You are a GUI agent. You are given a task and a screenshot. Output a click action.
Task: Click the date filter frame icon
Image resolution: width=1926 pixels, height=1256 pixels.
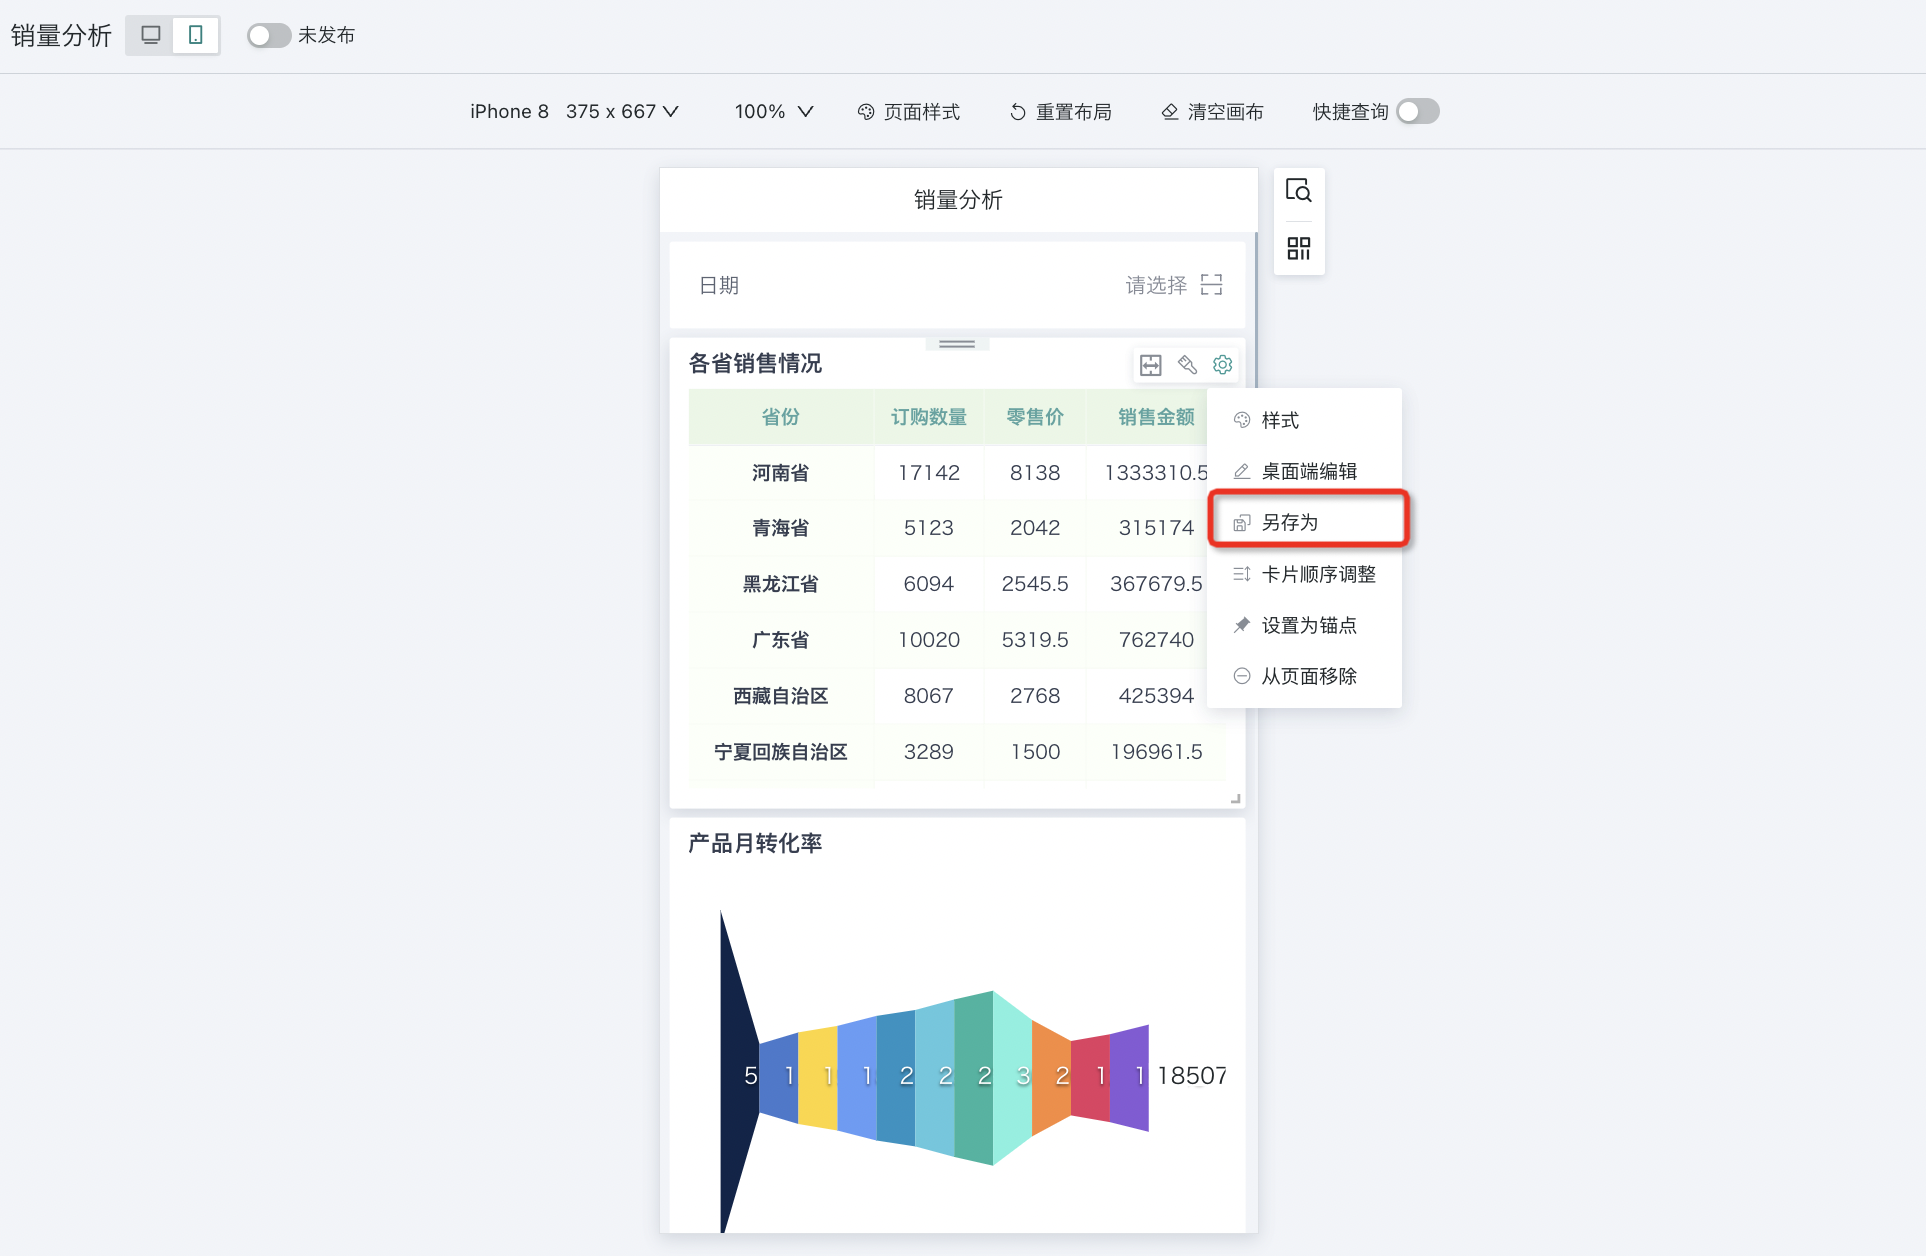(x=1212, y=285)
